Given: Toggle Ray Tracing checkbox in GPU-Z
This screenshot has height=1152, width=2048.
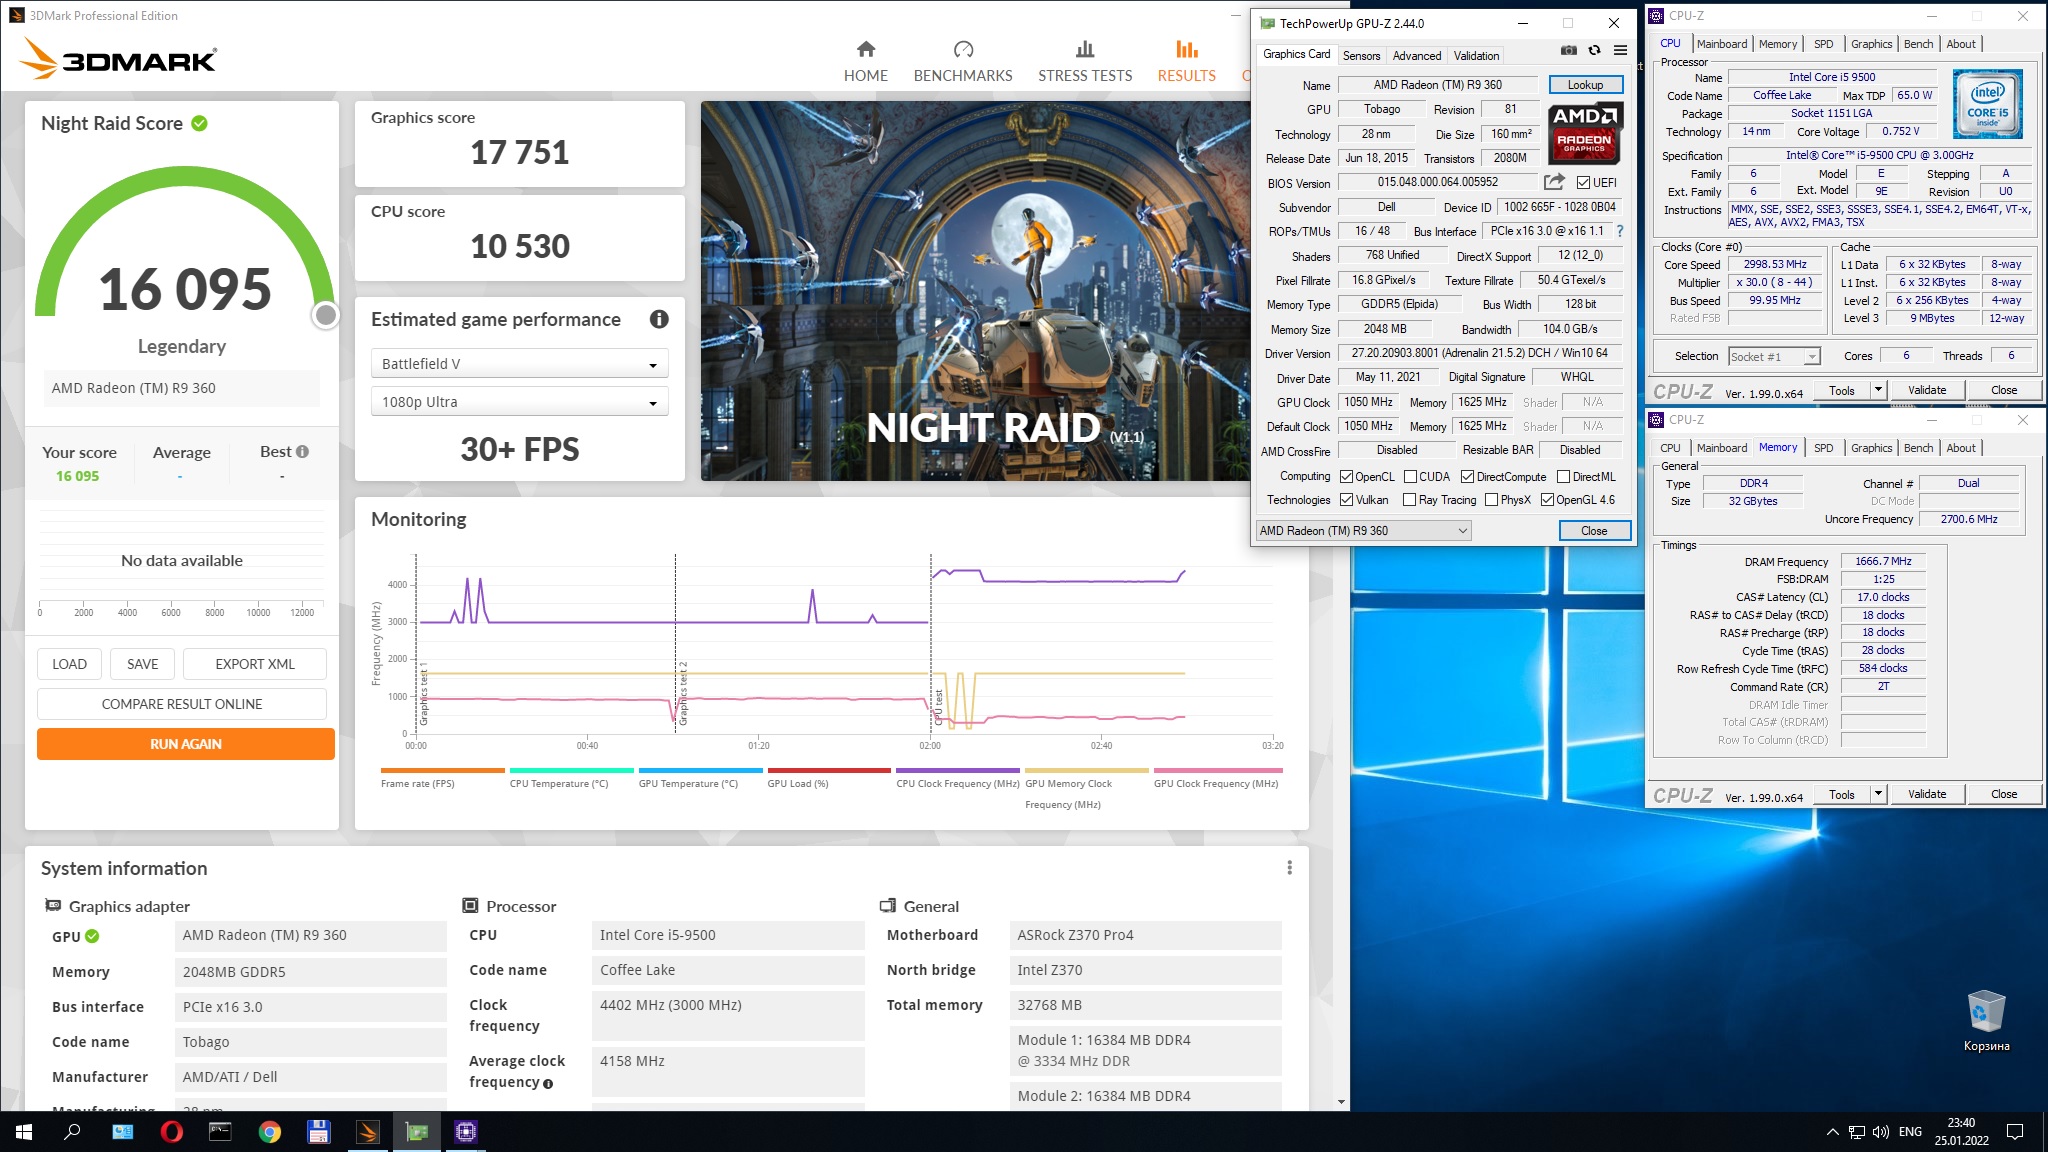Looking at the screenshot, I should pos(1409,500).
